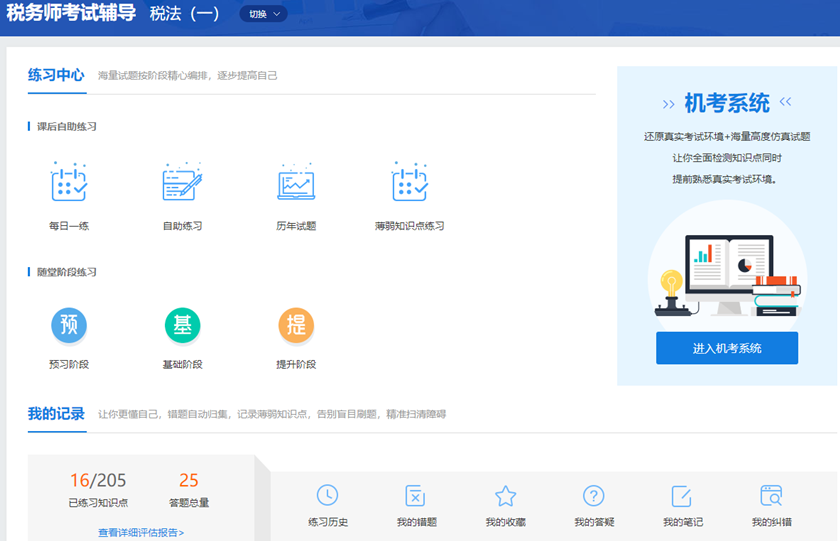The width and height of the screenshot is (840, 541).
Task: Select the 预习阶段 blue circle icon
Action: click(69, 325)
